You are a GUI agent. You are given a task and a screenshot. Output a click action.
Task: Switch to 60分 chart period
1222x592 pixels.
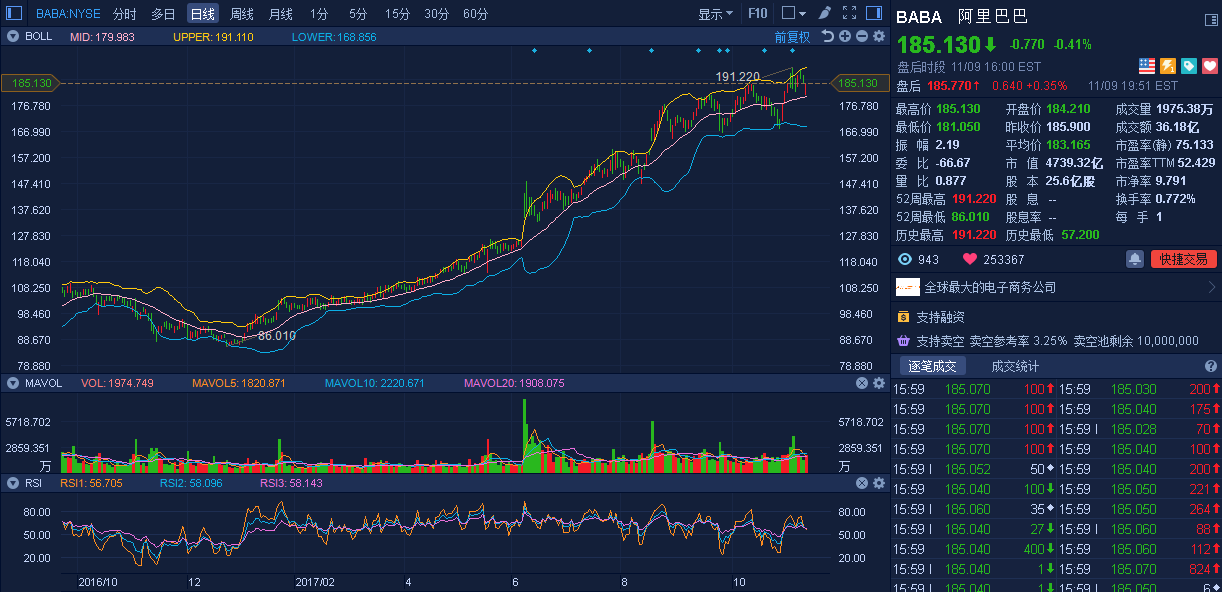click(x=475, y=14)
